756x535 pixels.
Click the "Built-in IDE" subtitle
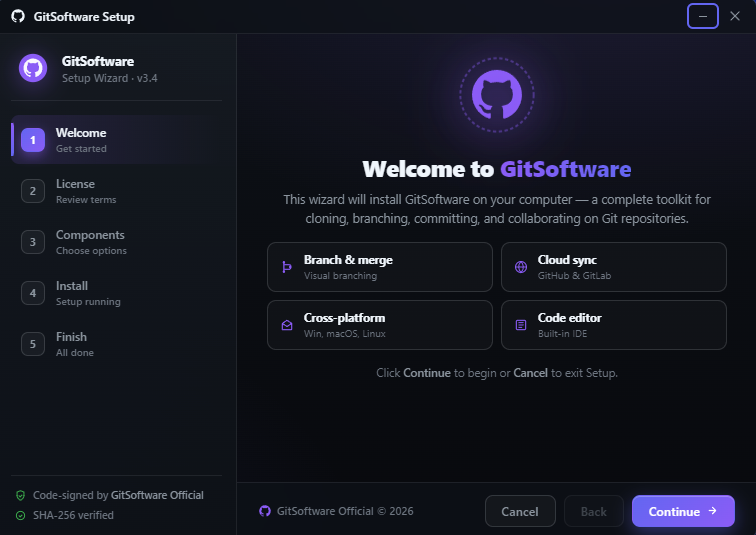coord(562,334)
